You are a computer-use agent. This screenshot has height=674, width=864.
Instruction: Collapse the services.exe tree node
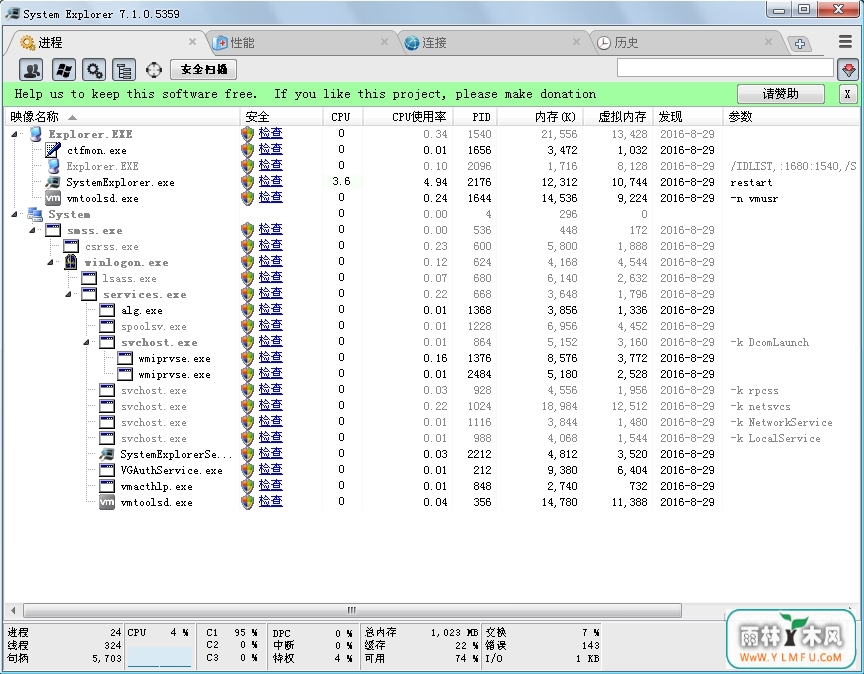point(68,294)
